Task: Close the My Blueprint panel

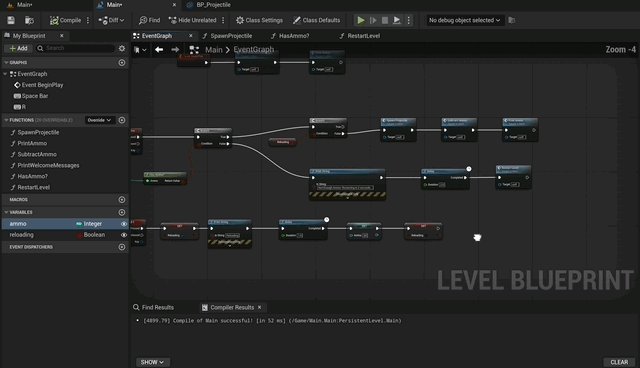Action: click(62, 36)
